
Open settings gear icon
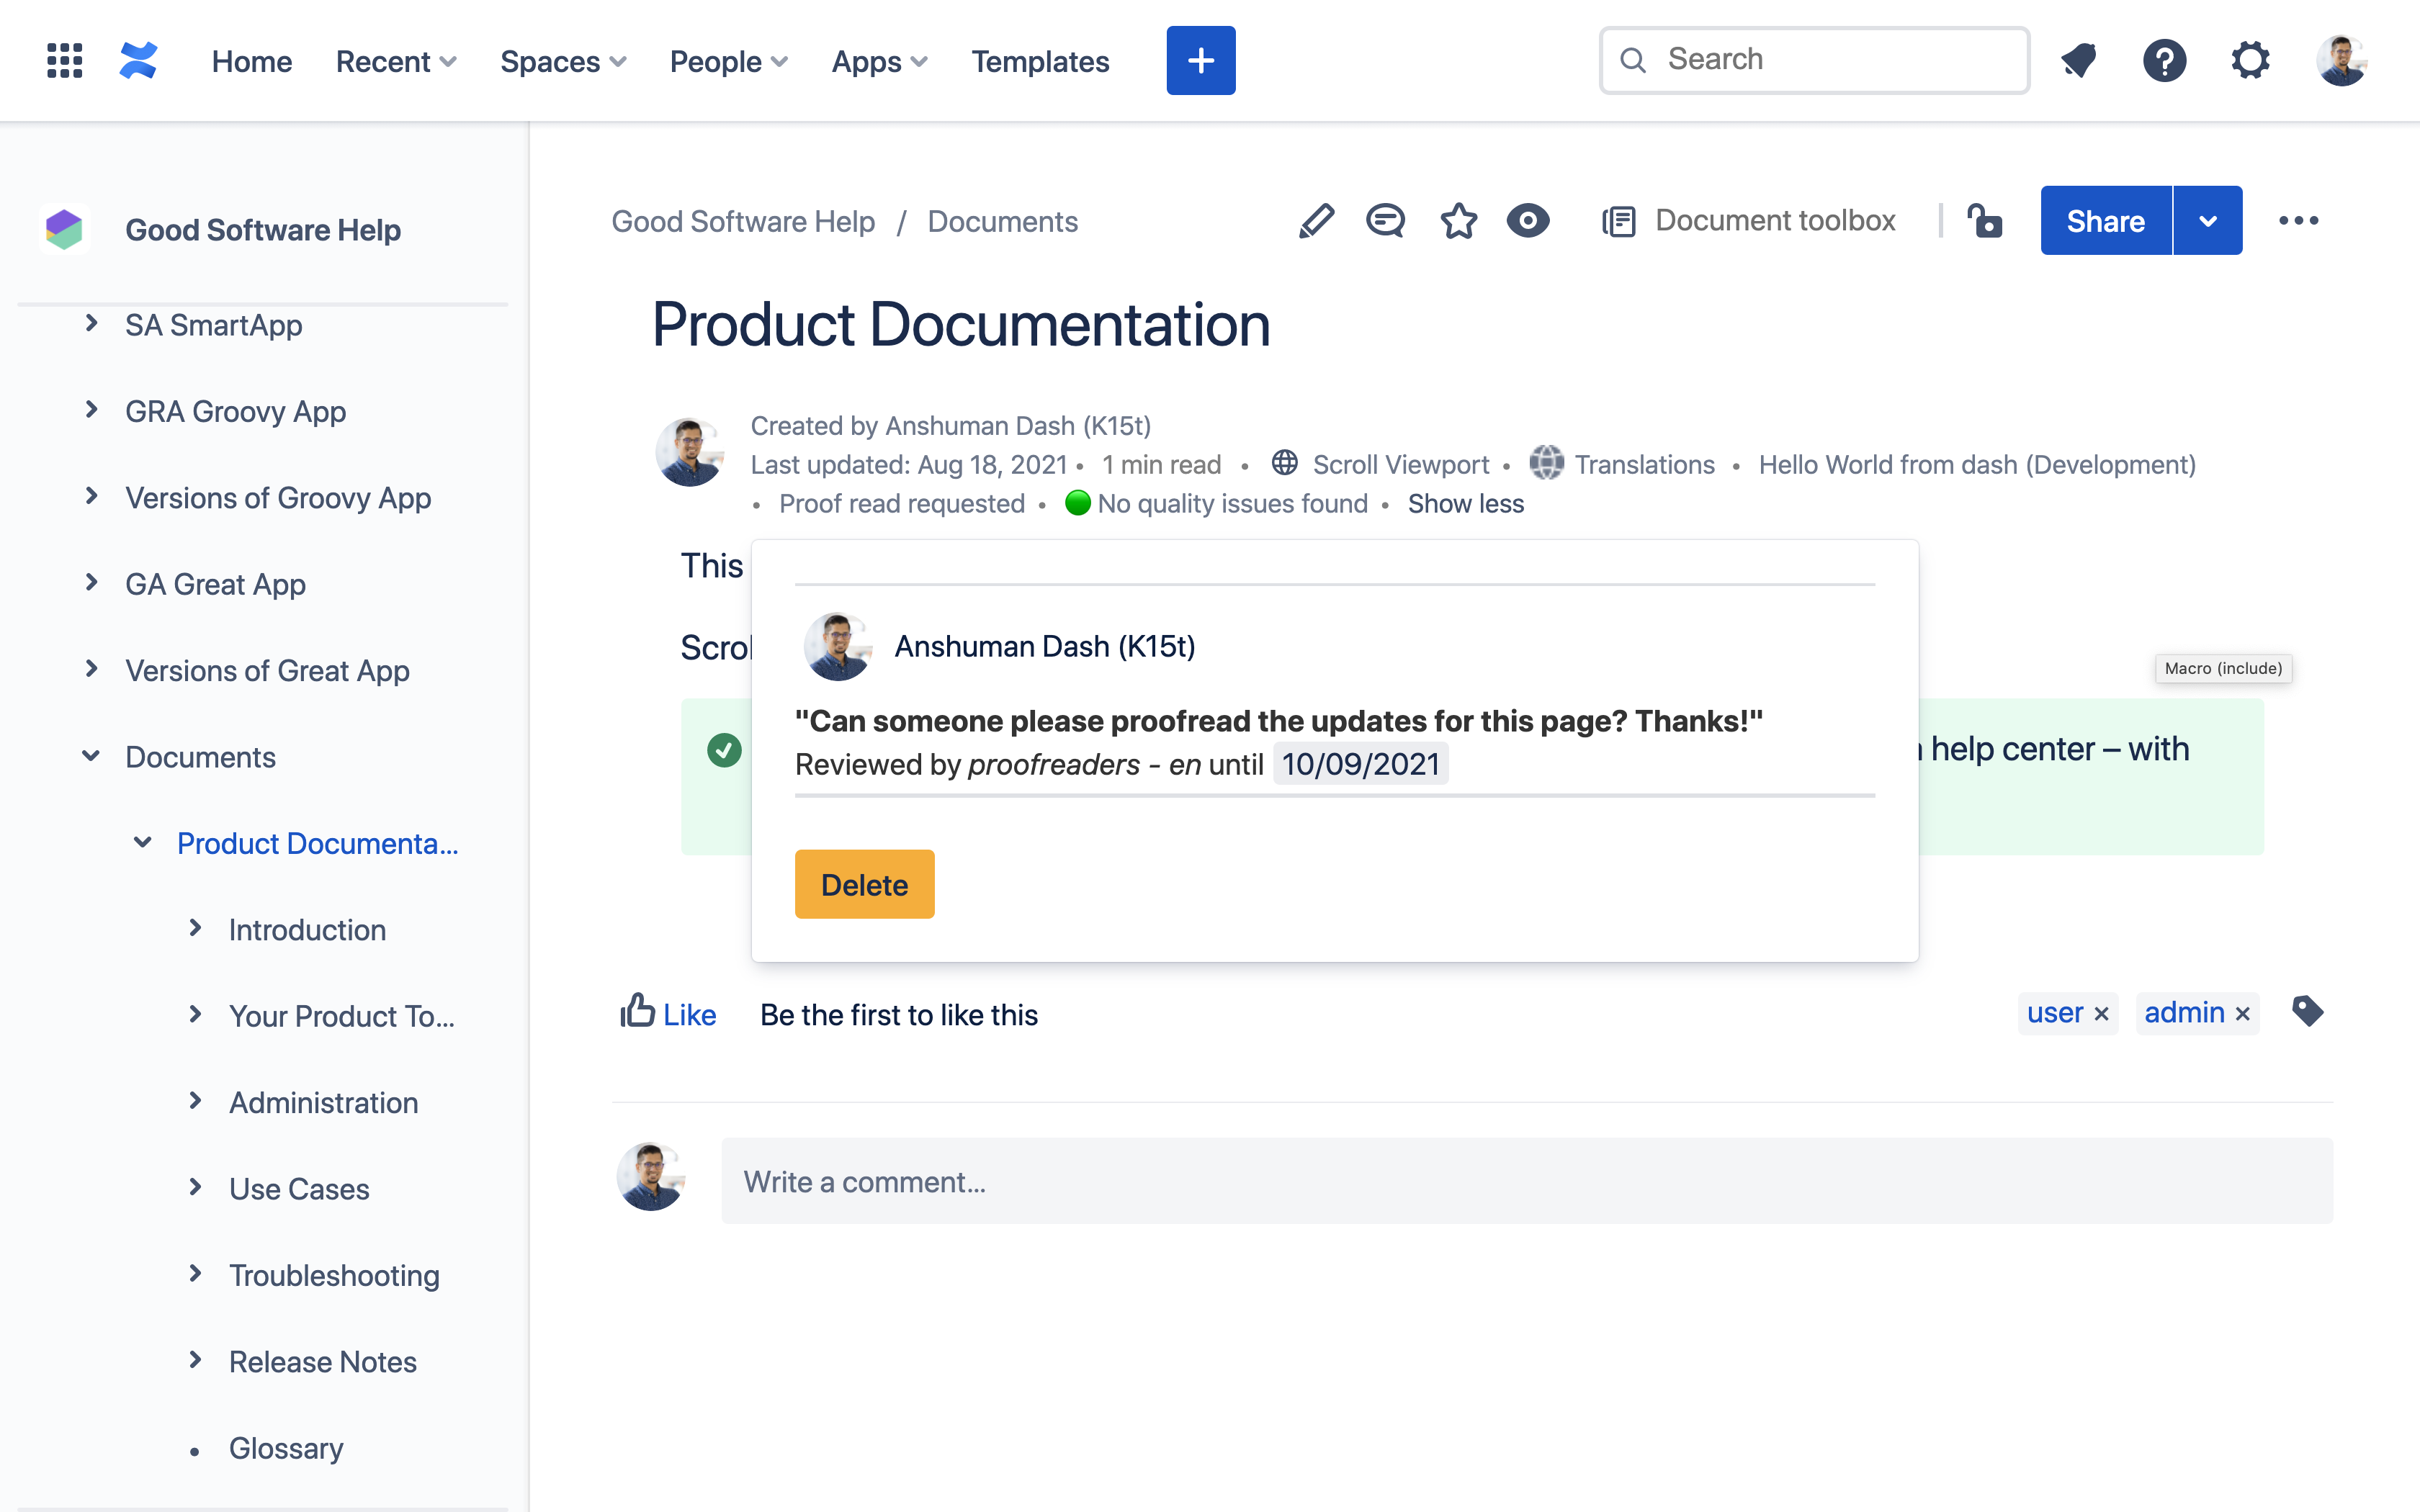(x=2250, y=61)
